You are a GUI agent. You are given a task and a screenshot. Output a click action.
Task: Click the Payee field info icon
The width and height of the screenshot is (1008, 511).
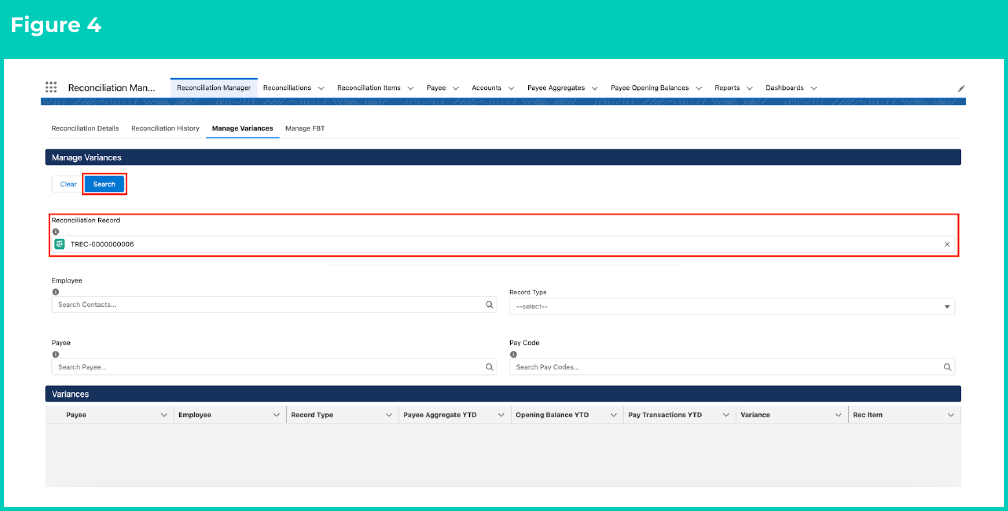pos(55,354)
